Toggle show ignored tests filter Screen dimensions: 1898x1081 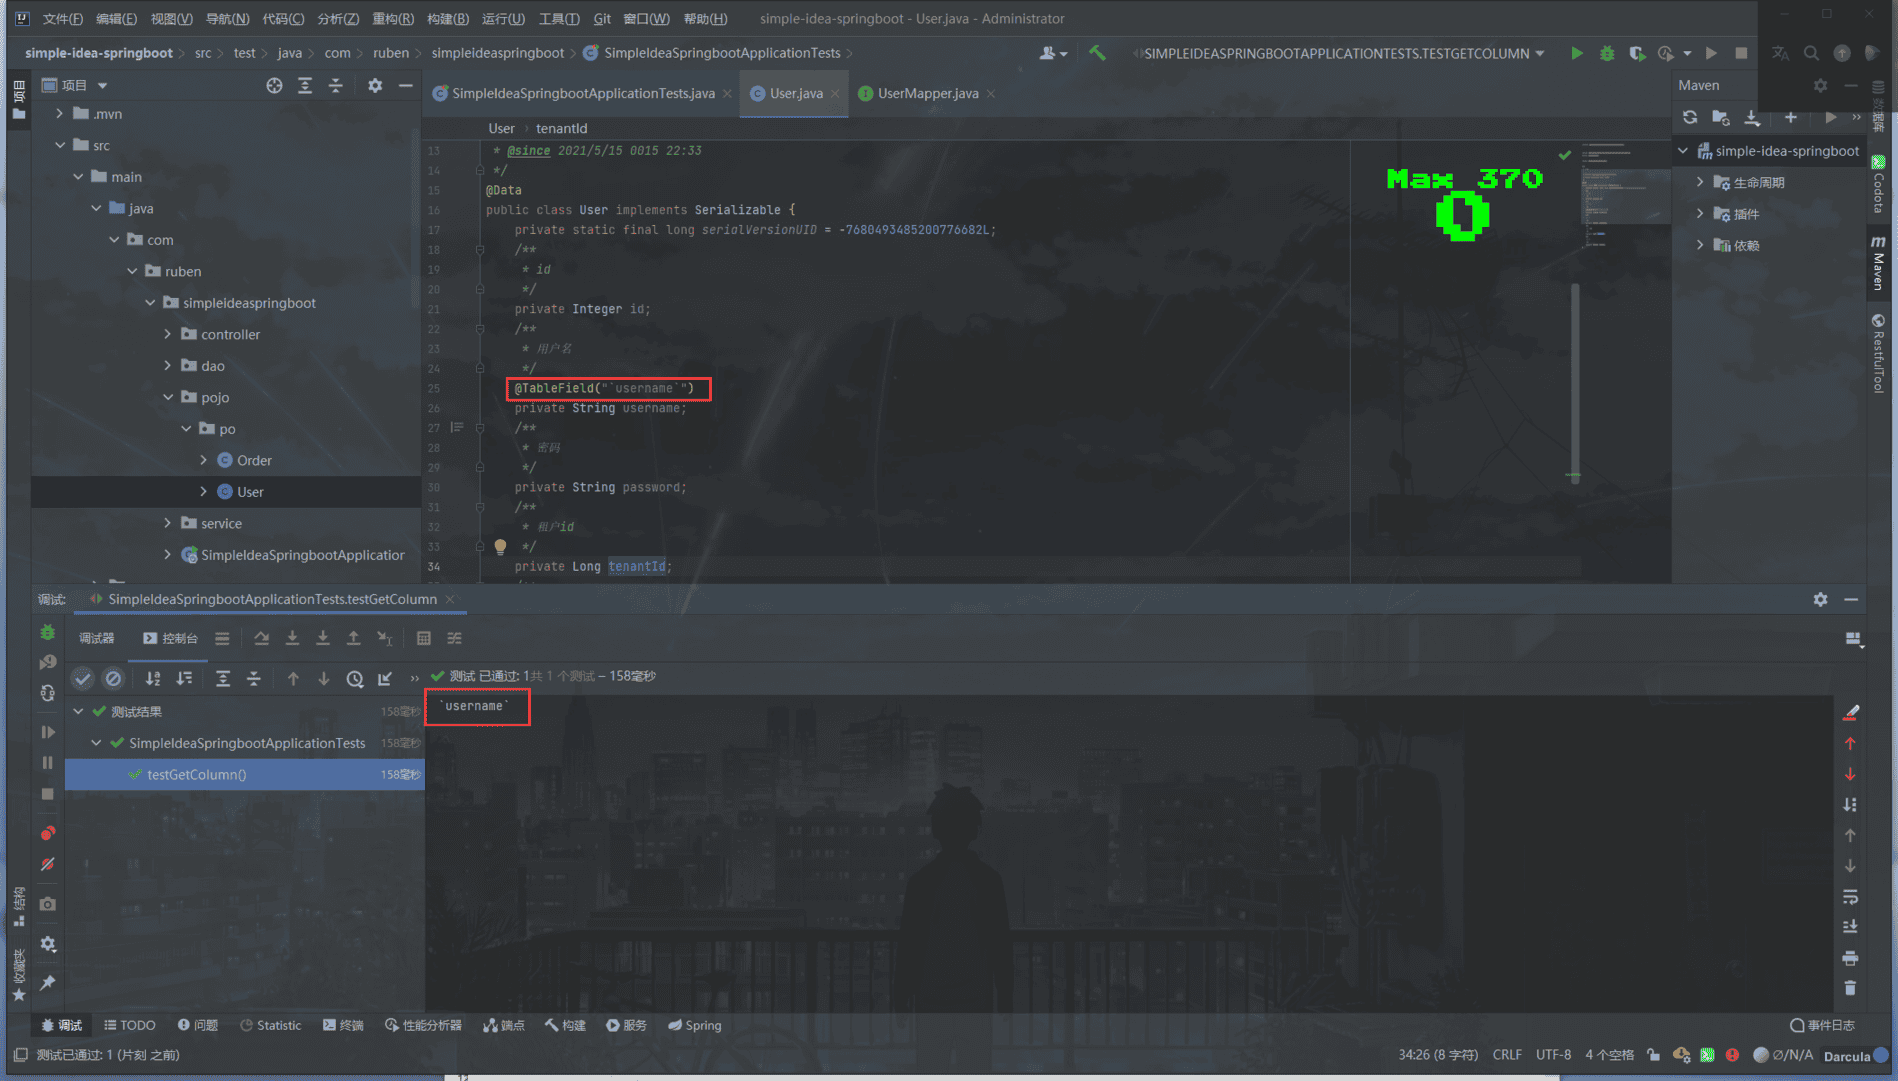(x=113, y=678)
